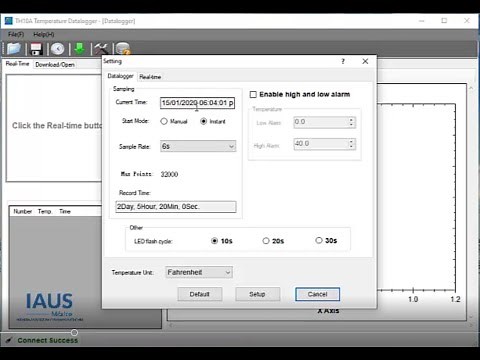480x360 pixels.
Task: Switch to the Real-time settings tab
Action: tap(150, 77)
